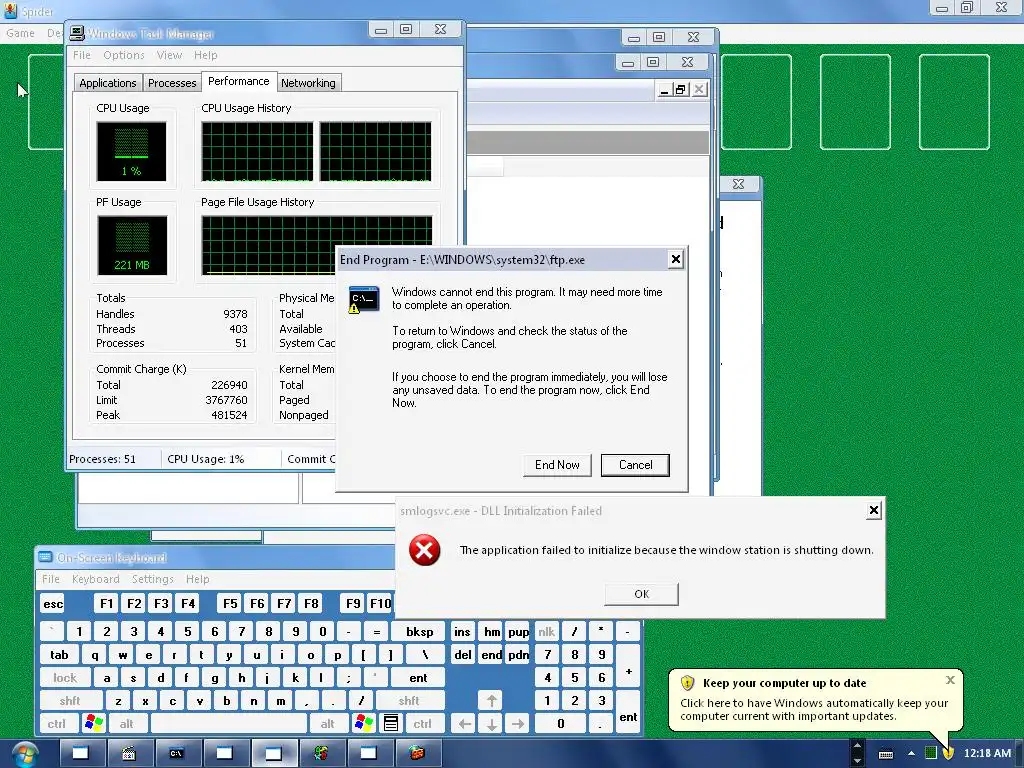
Task: Toggle the lock key on keyboard
Action: click(x=65, y=678)
